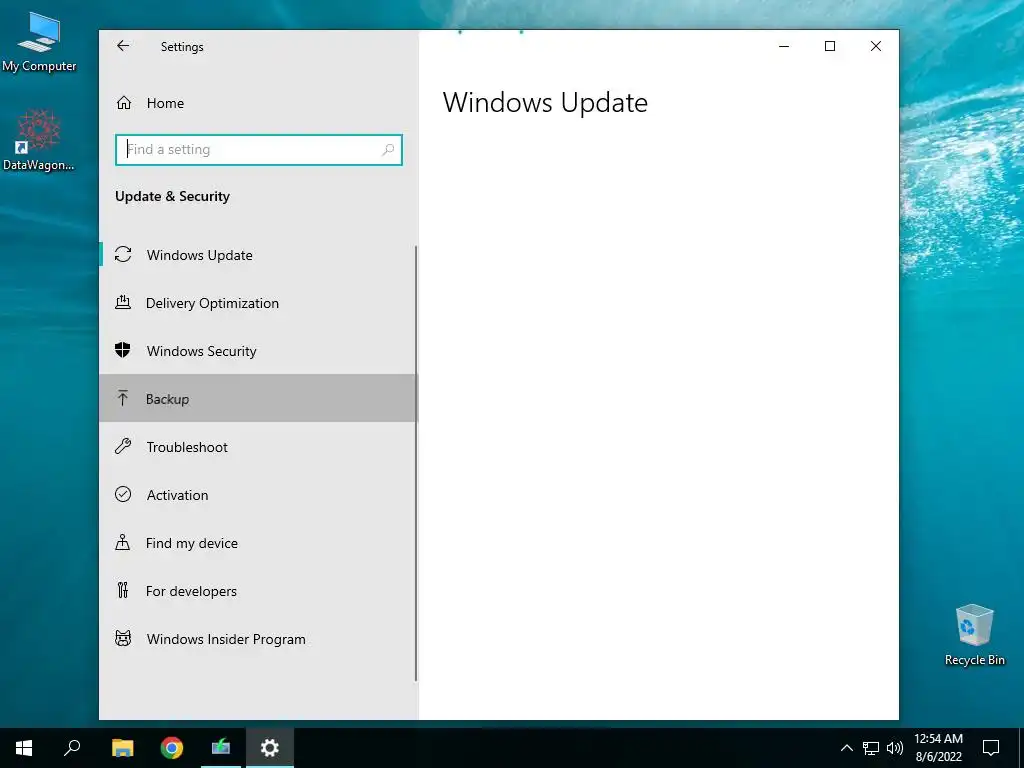Open the Start menu from the taskbar
This screenshot has width=1024, height=768.
(x=24, y=748)
